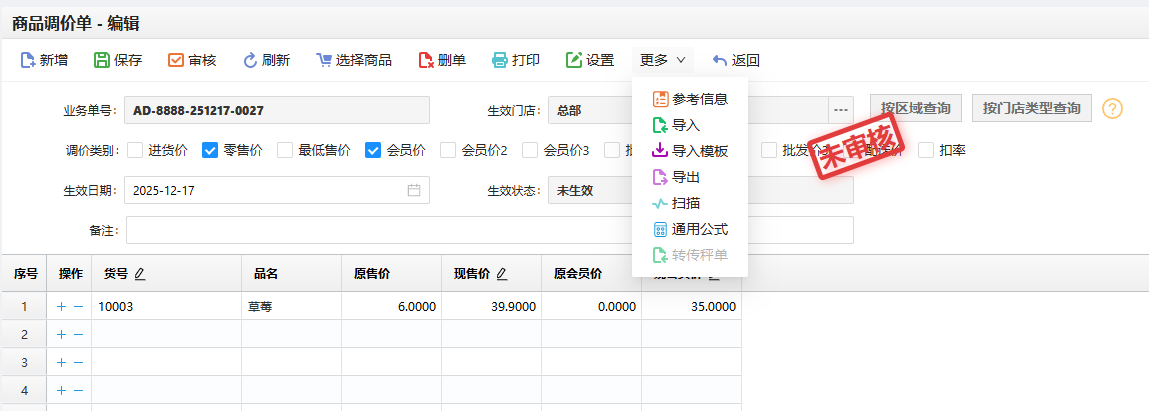Refresh the form using 刷新
This screenshot has width=1149, height=411.
tap(250, 60)
